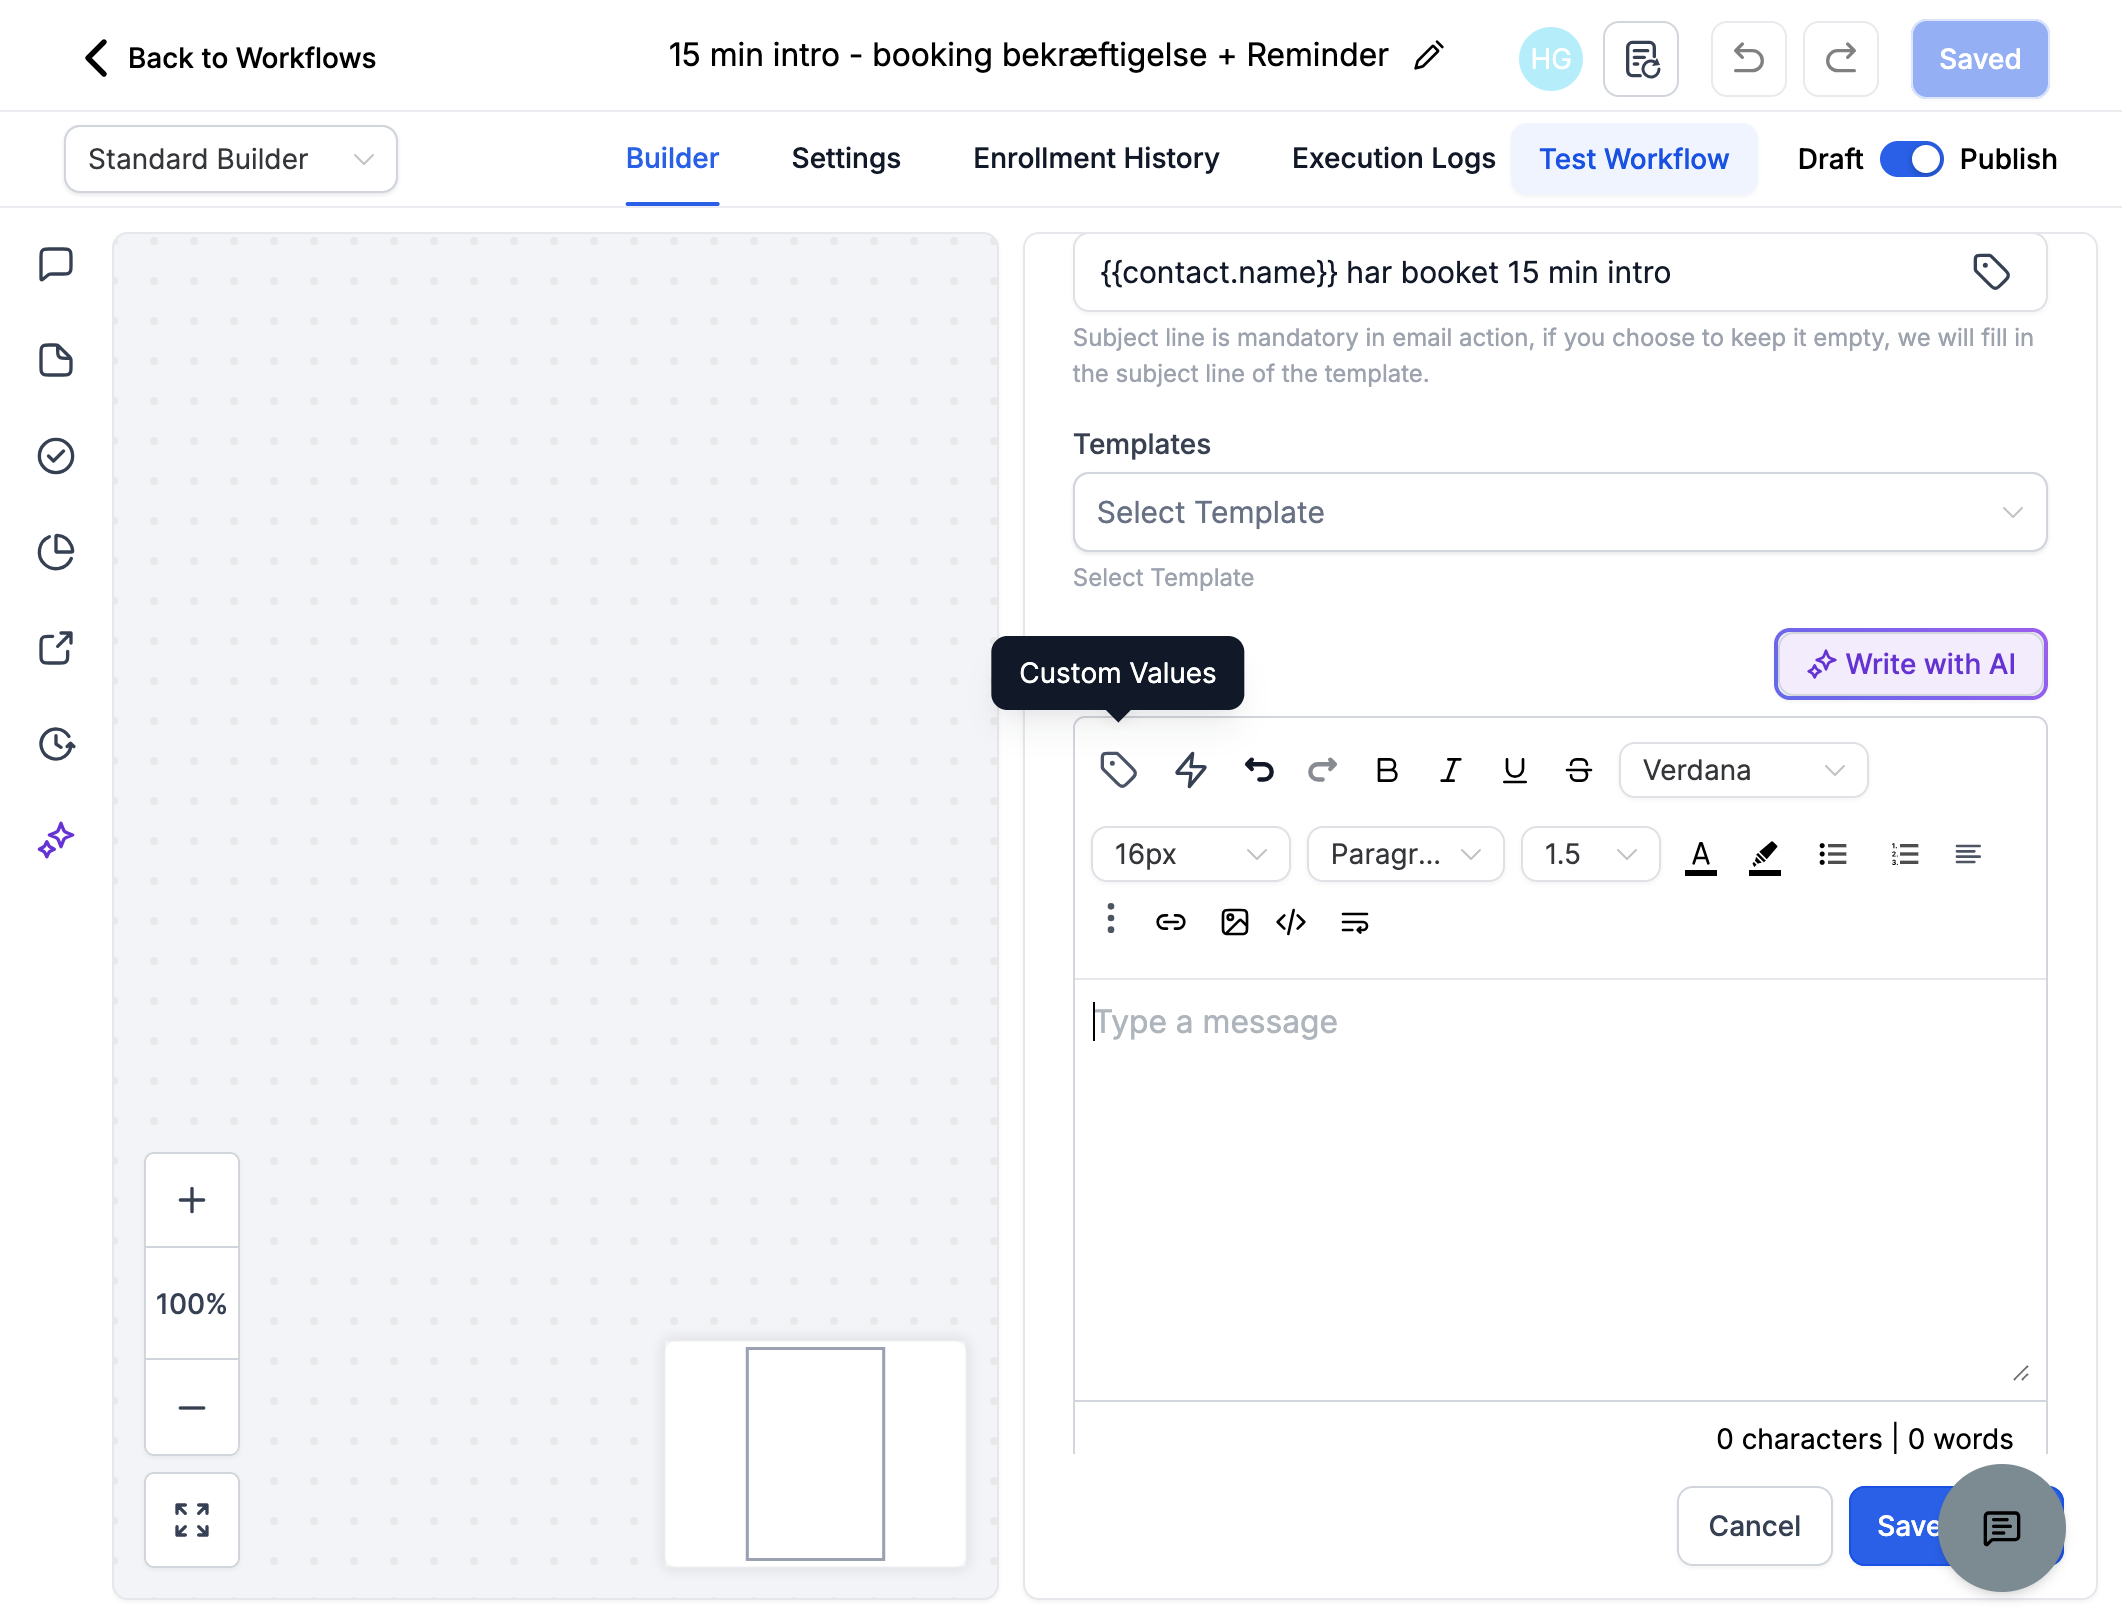Open the Select Template dropdown
2122x1624 pixels.
pos(1560,512)
